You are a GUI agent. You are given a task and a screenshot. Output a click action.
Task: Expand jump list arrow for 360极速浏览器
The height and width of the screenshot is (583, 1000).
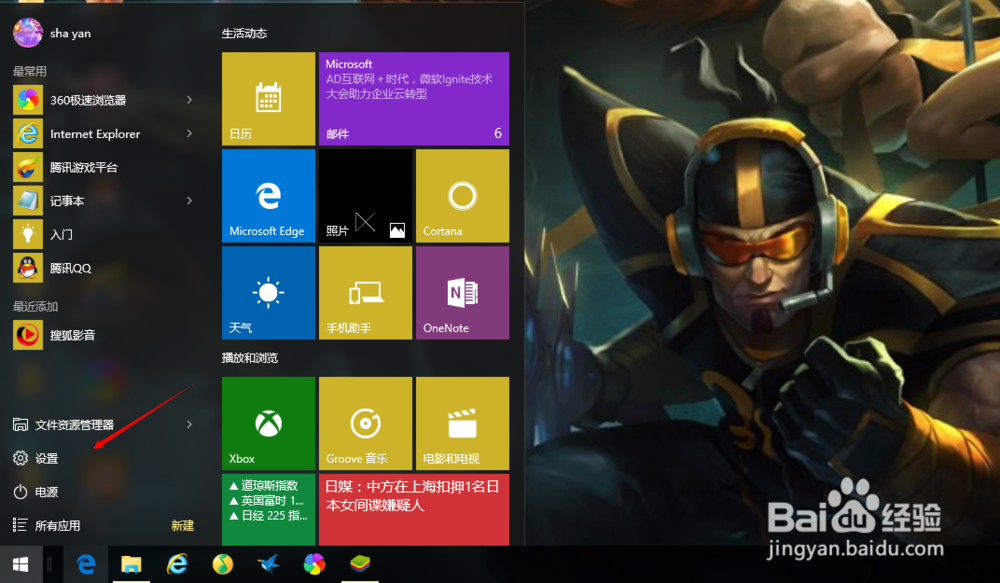coord(189,100)
